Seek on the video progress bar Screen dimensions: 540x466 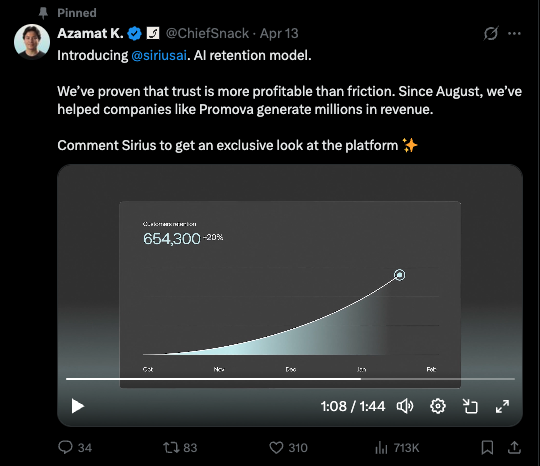pyautogui.click(x=290, y=379)
